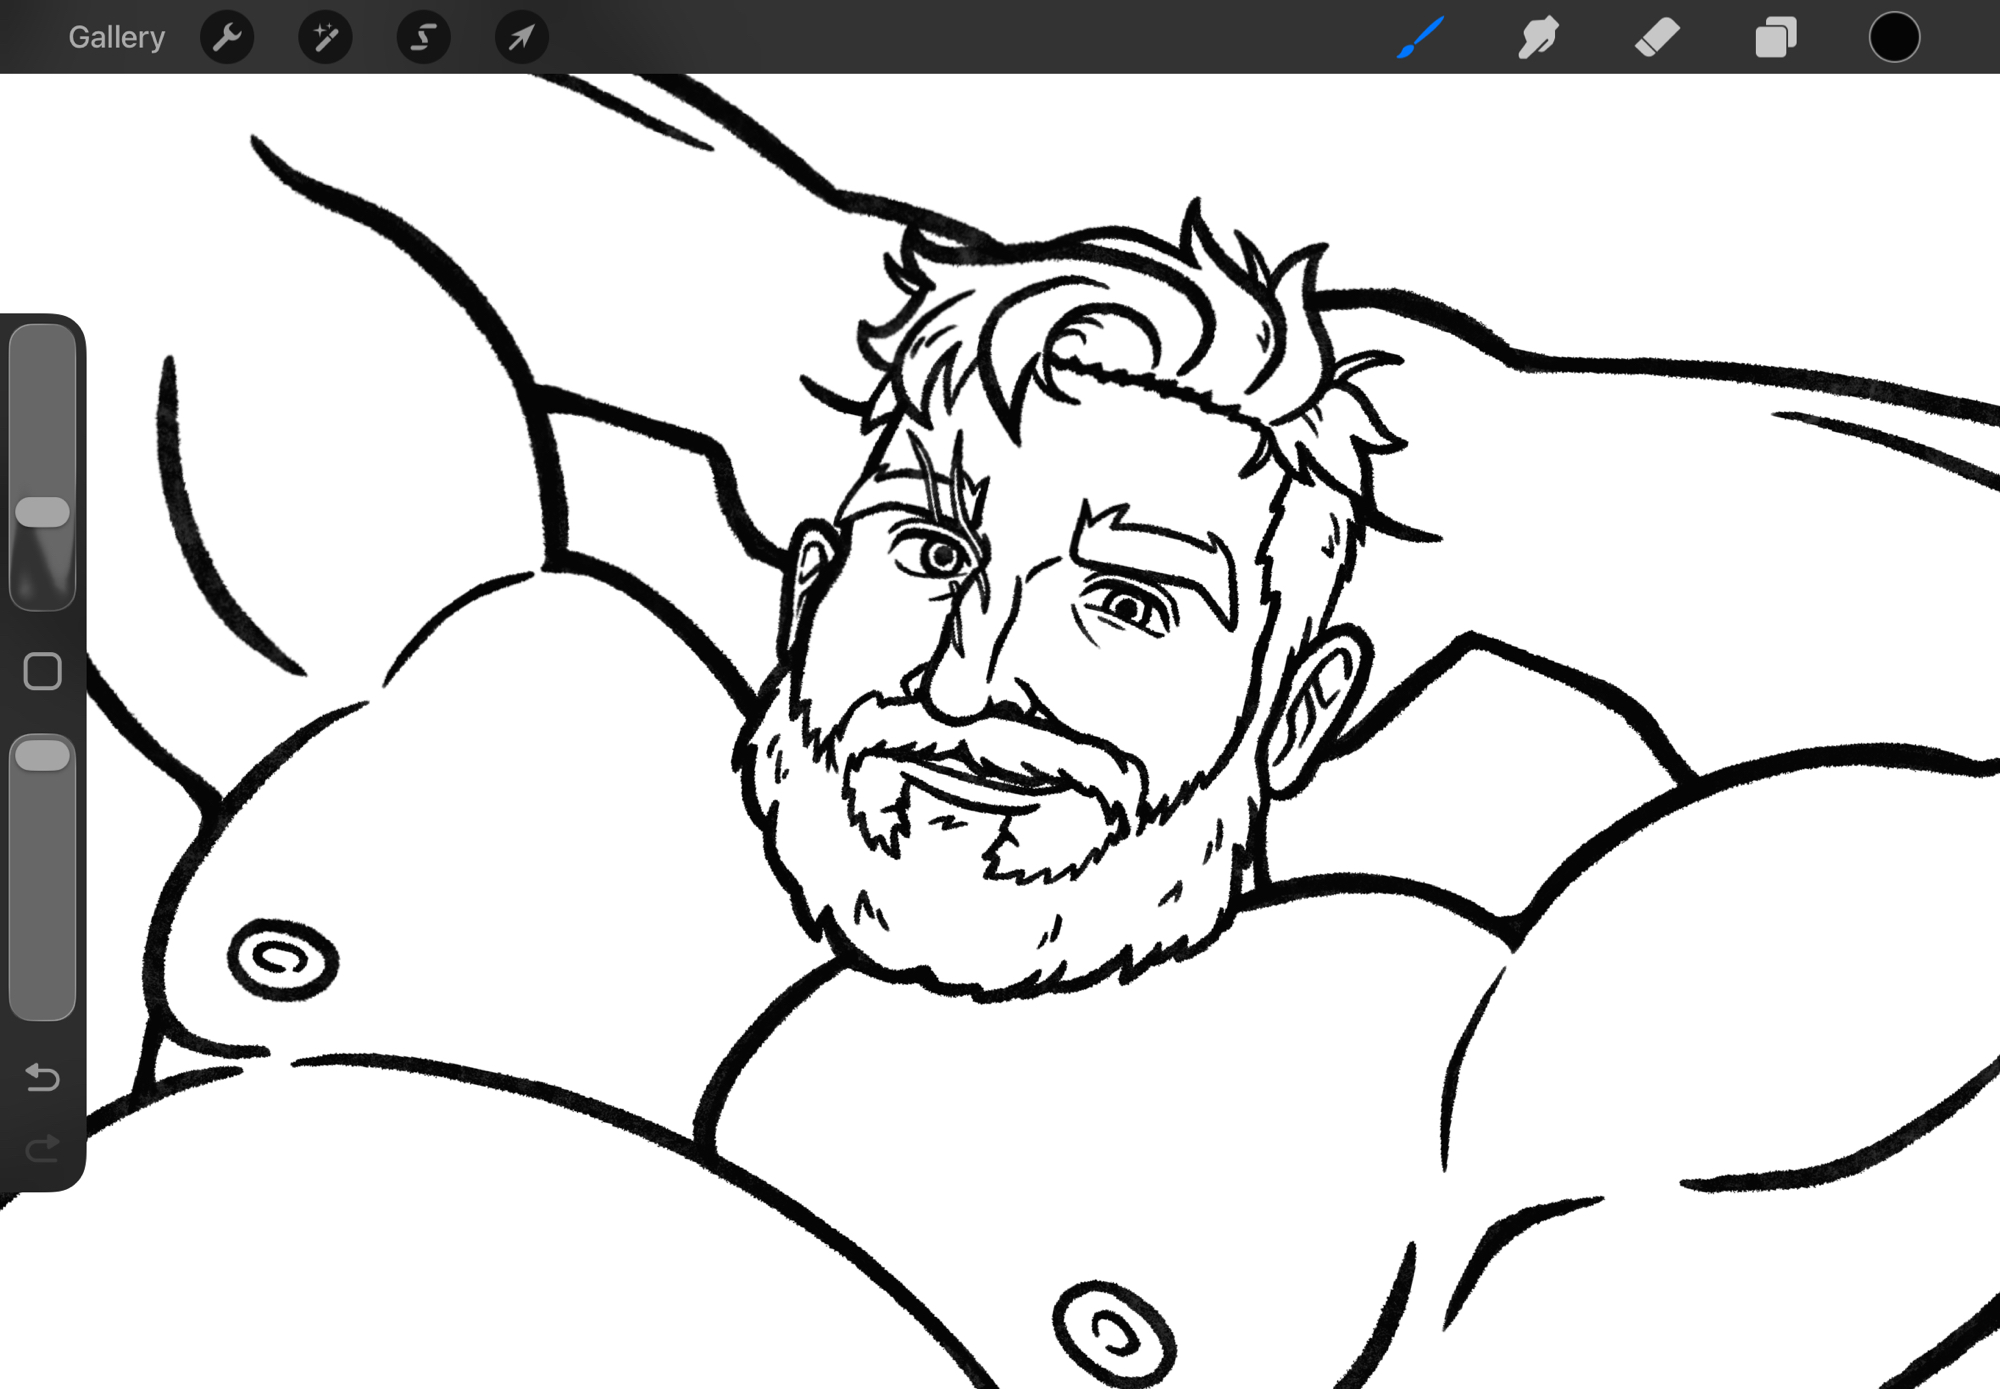Open the Actions wrench menu

pyautogui.click(x=227, y=38)
